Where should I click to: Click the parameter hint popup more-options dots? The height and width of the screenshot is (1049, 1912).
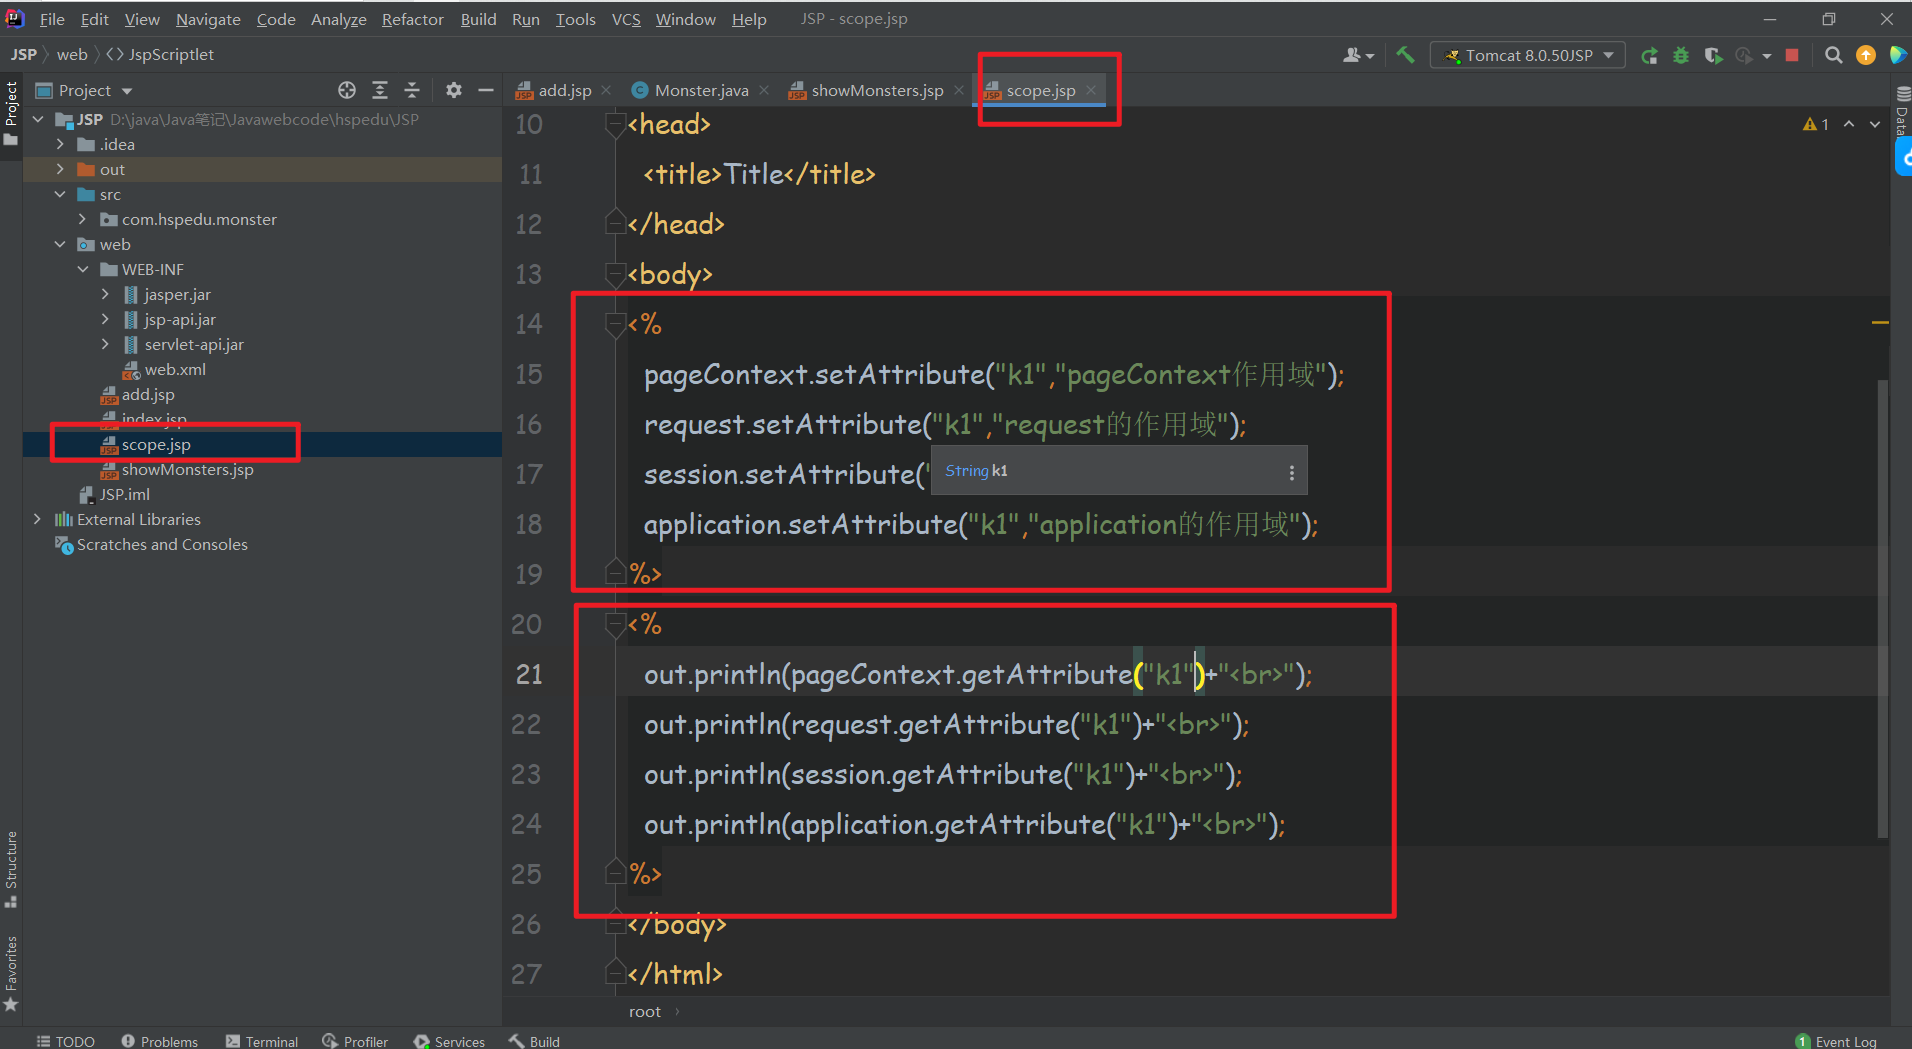[1292, 472]
